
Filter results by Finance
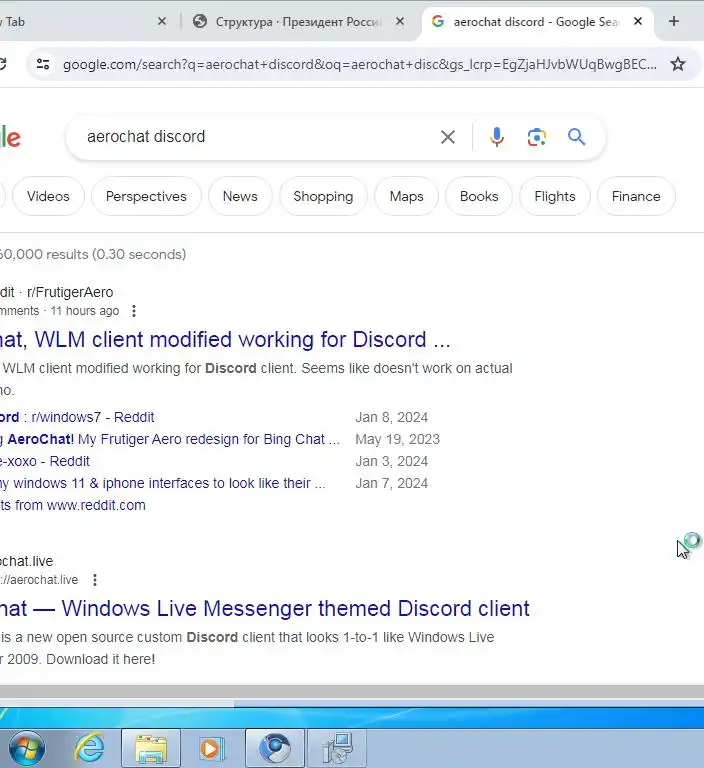tap(636, 196)
